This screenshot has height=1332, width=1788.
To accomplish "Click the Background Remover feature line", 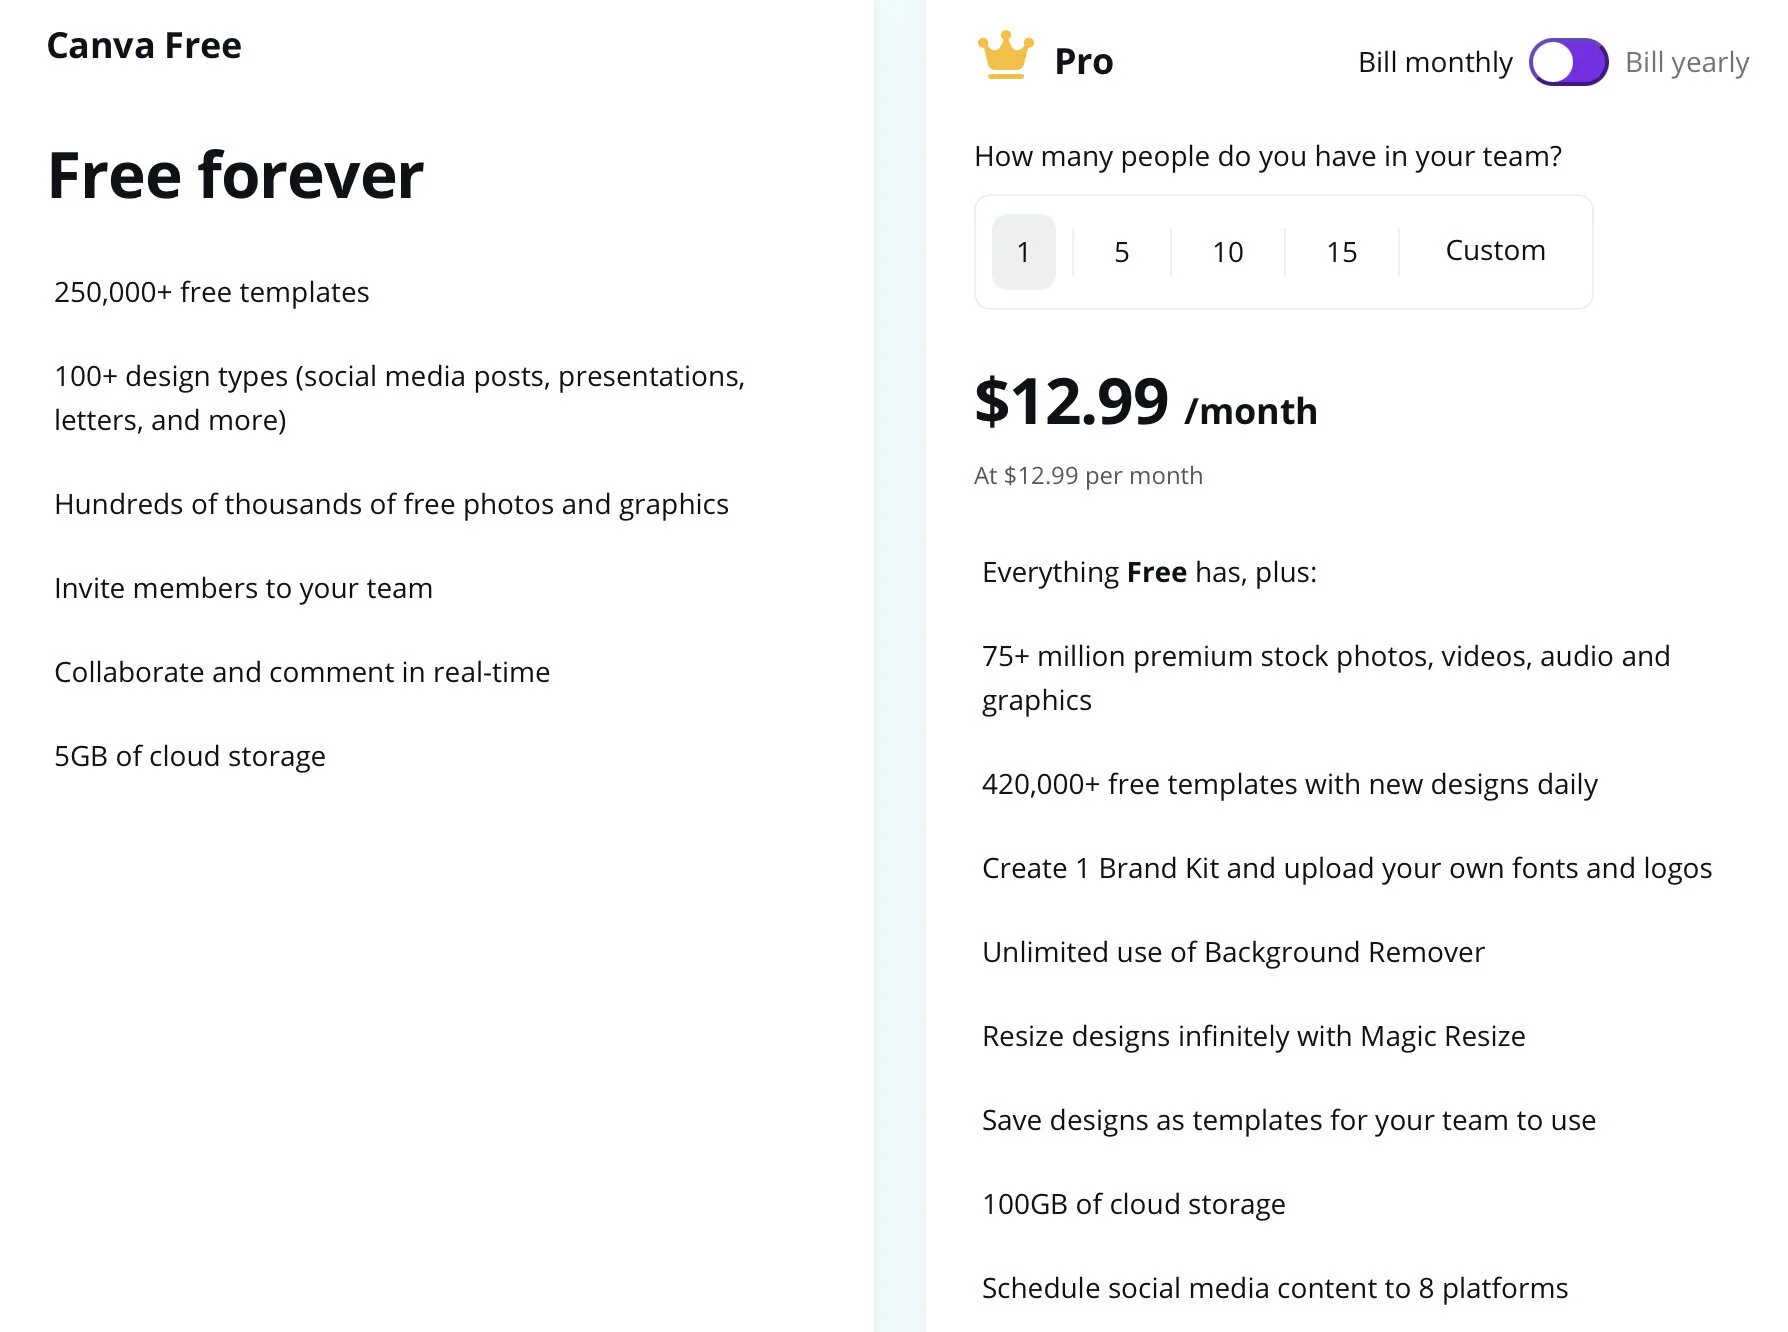I will 1233,952.
